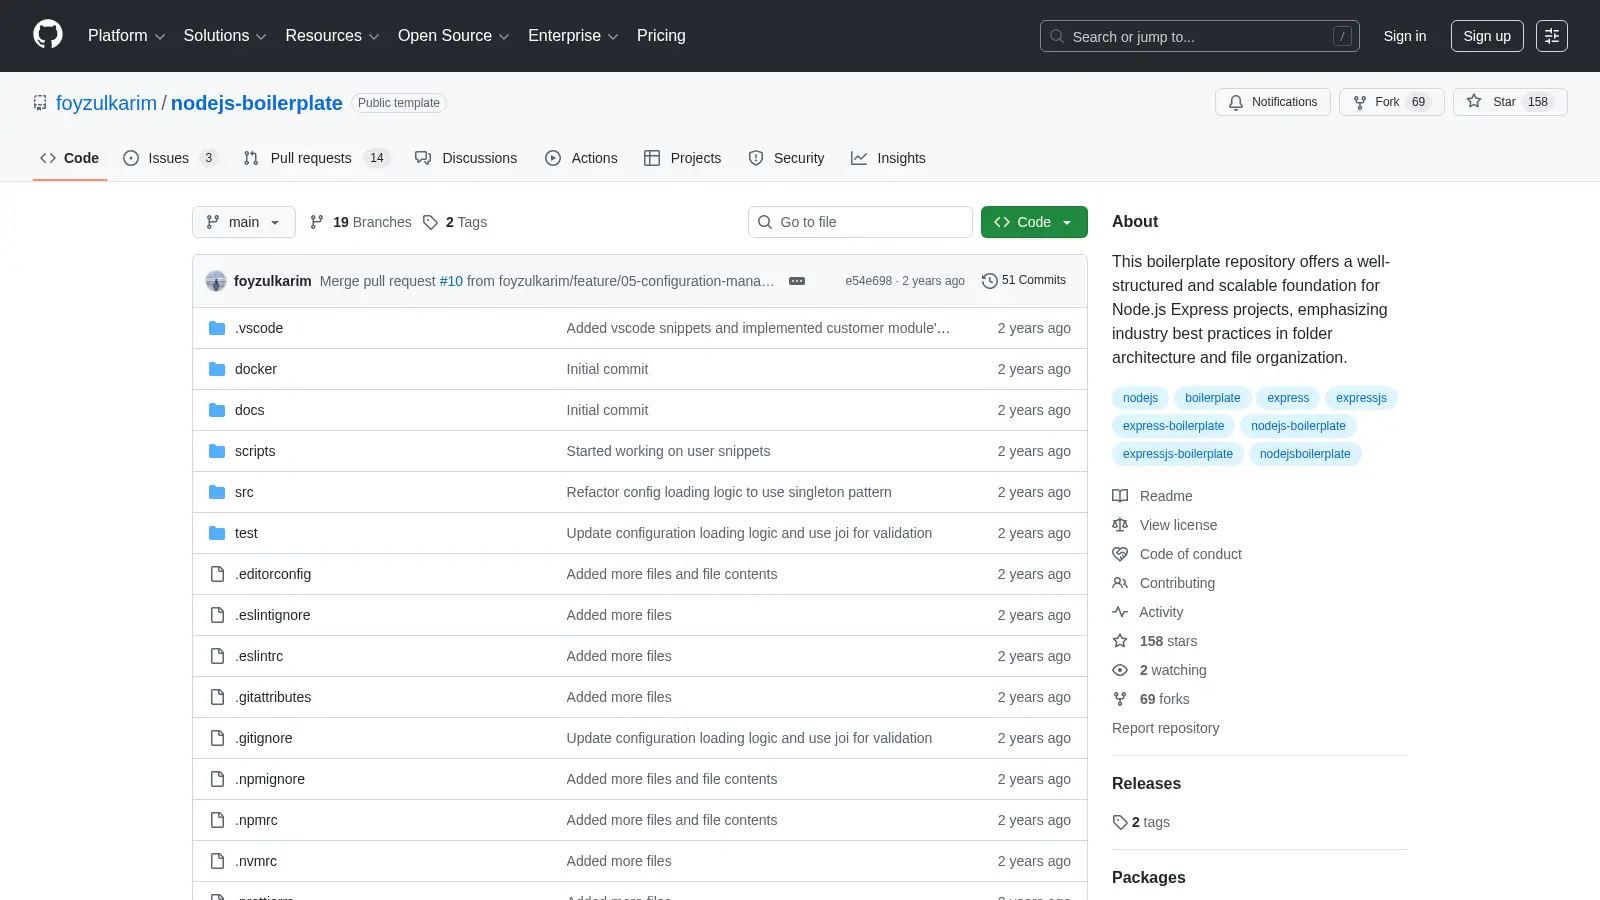Switch to the Actions tab

click(581, 158)
